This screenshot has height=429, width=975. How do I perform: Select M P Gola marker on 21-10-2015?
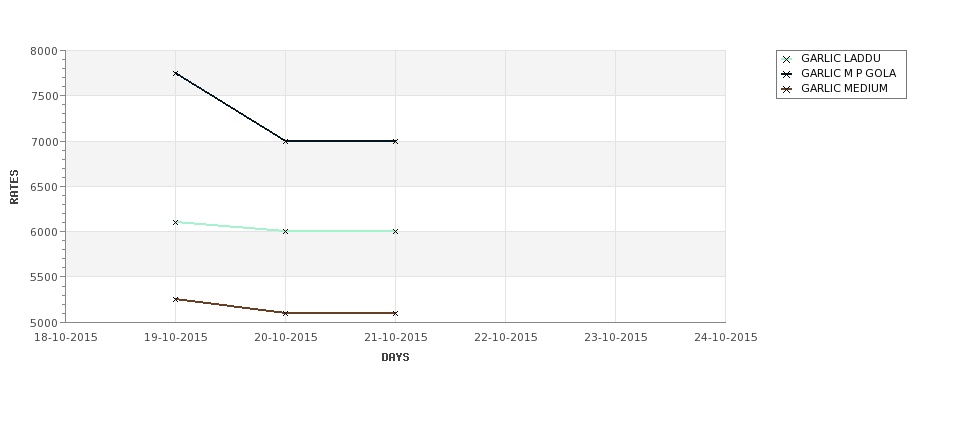(395, 142)
